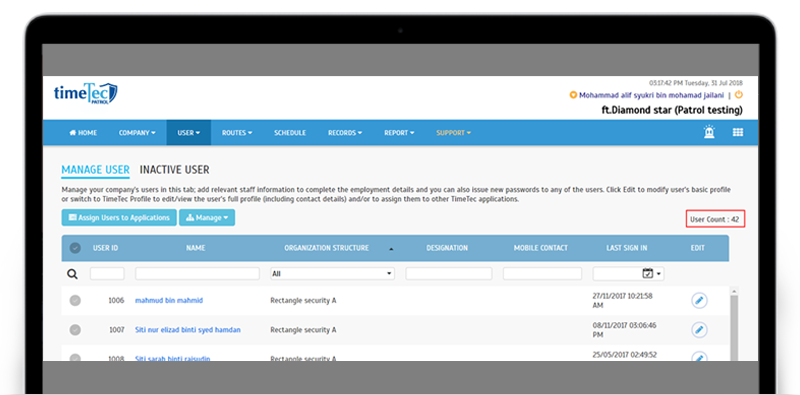Screen dimensions: 800x395
Task: Sort by Last Sign In column header
Action: click(627, 248)
